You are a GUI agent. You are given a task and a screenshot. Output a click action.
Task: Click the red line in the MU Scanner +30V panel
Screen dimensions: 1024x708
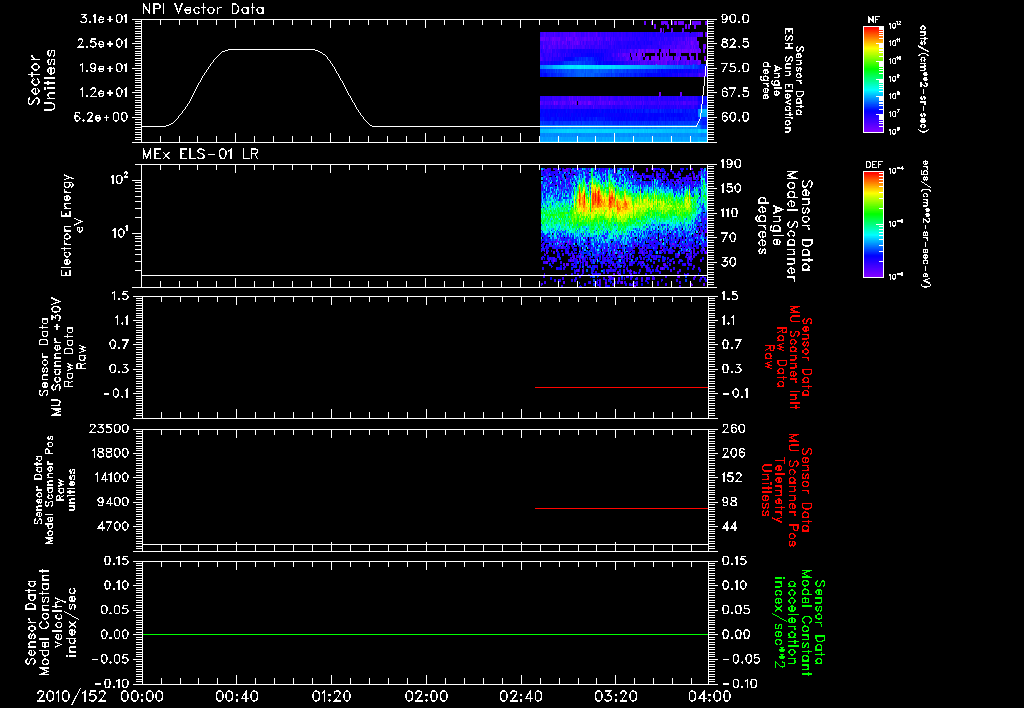point(622,387)
